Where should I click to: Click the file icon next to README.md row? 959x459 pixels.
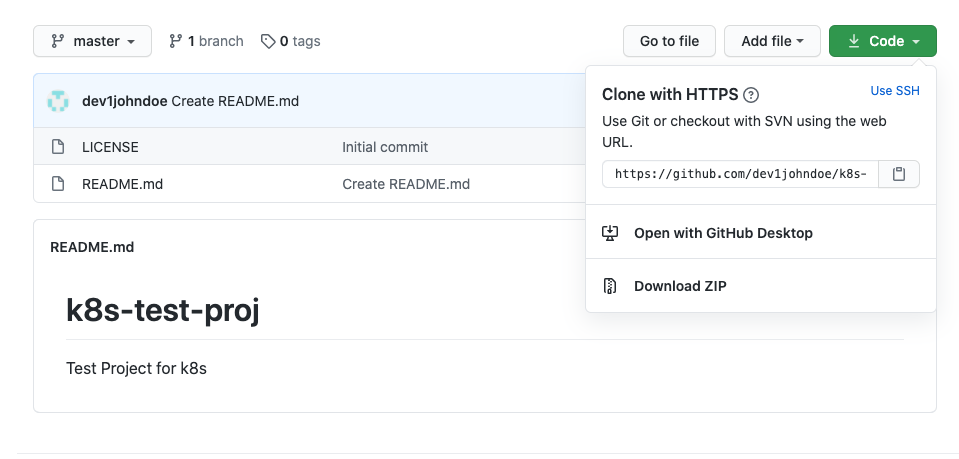pyautogui.click(x=57, y=184)
